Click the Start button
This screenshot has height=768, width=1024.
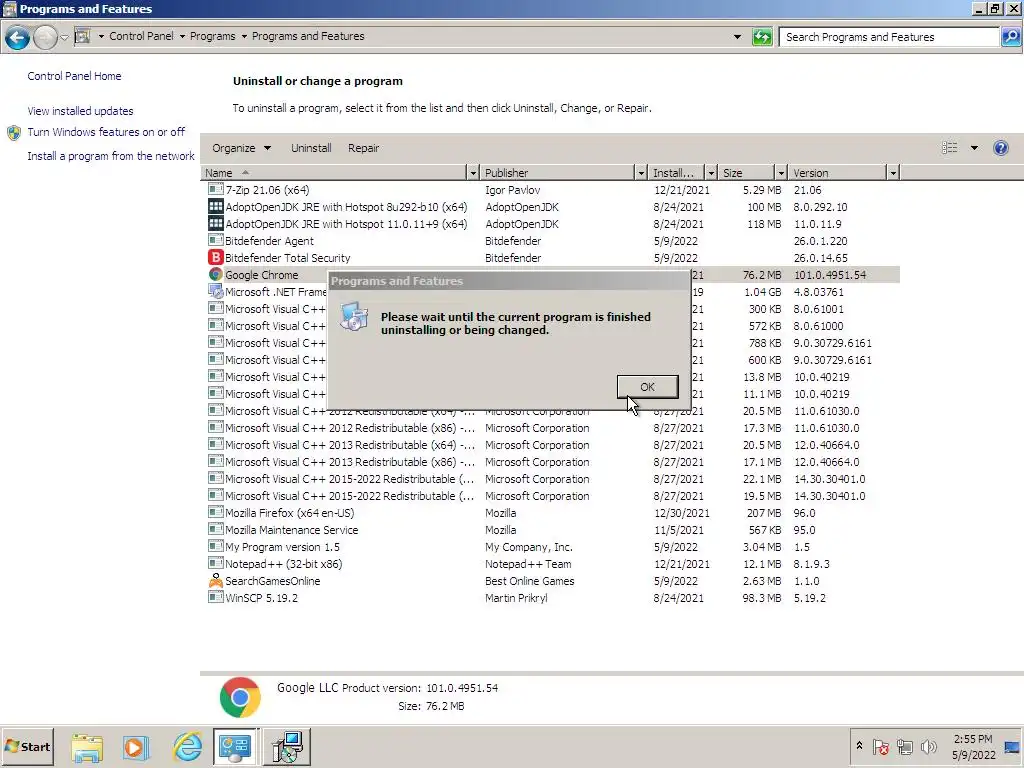27,746
